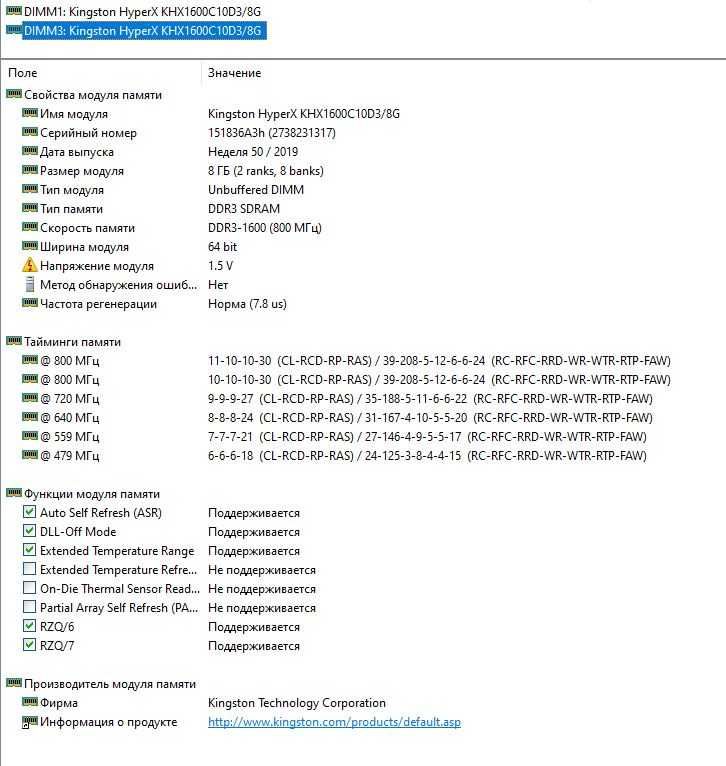Click the value Норма (7.8 us)

coord(247,304)
